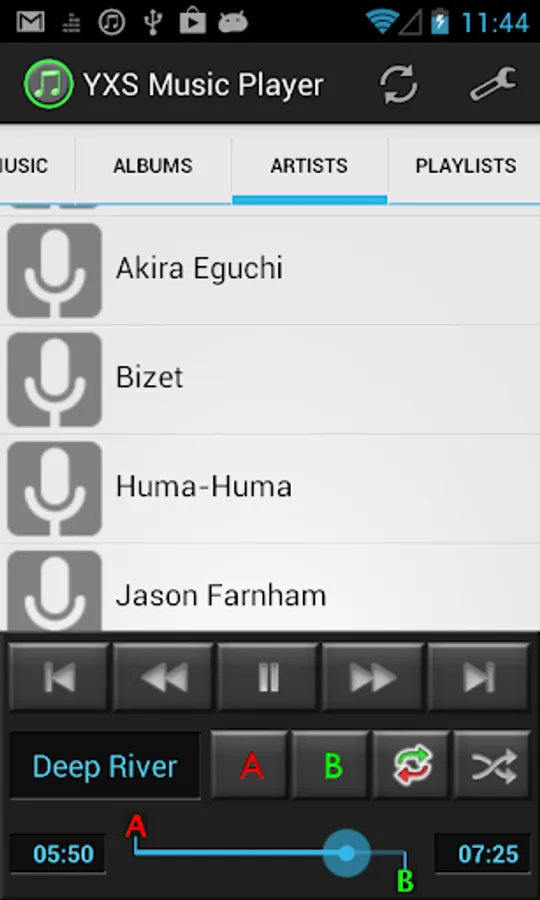
Task: Open artist Bizet
Action: [270, 379]
